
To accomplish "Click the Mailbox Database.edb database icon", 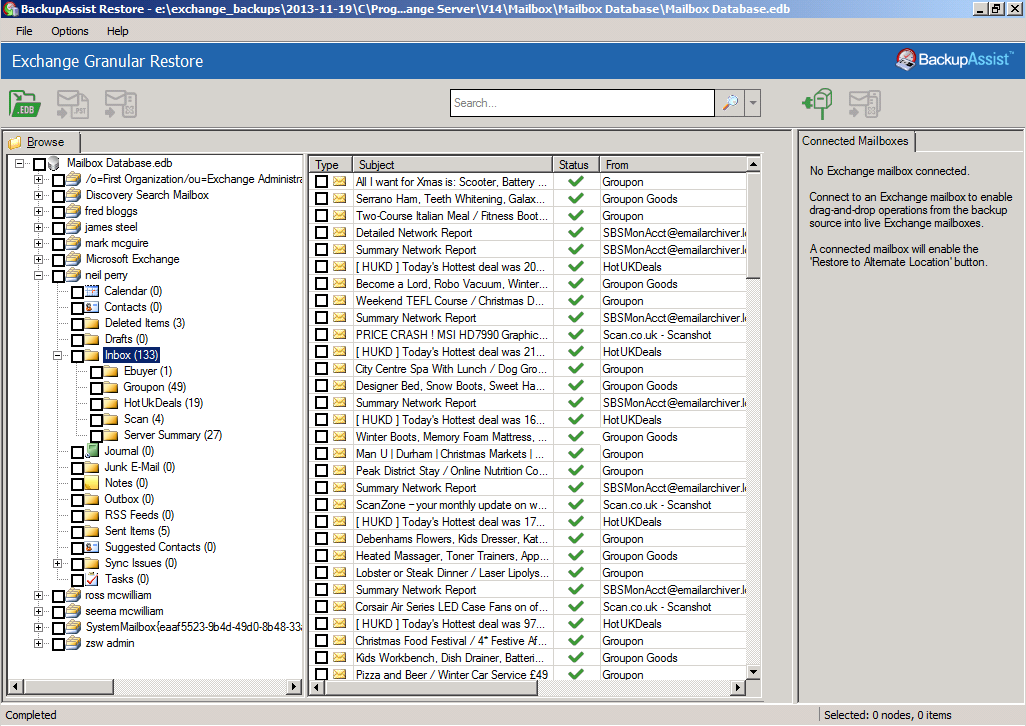I will [x=54, y=163].
